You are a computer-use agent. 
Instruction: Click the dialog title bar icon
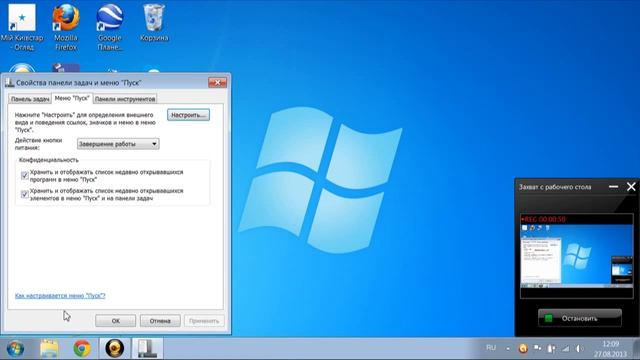click(9, 82)
